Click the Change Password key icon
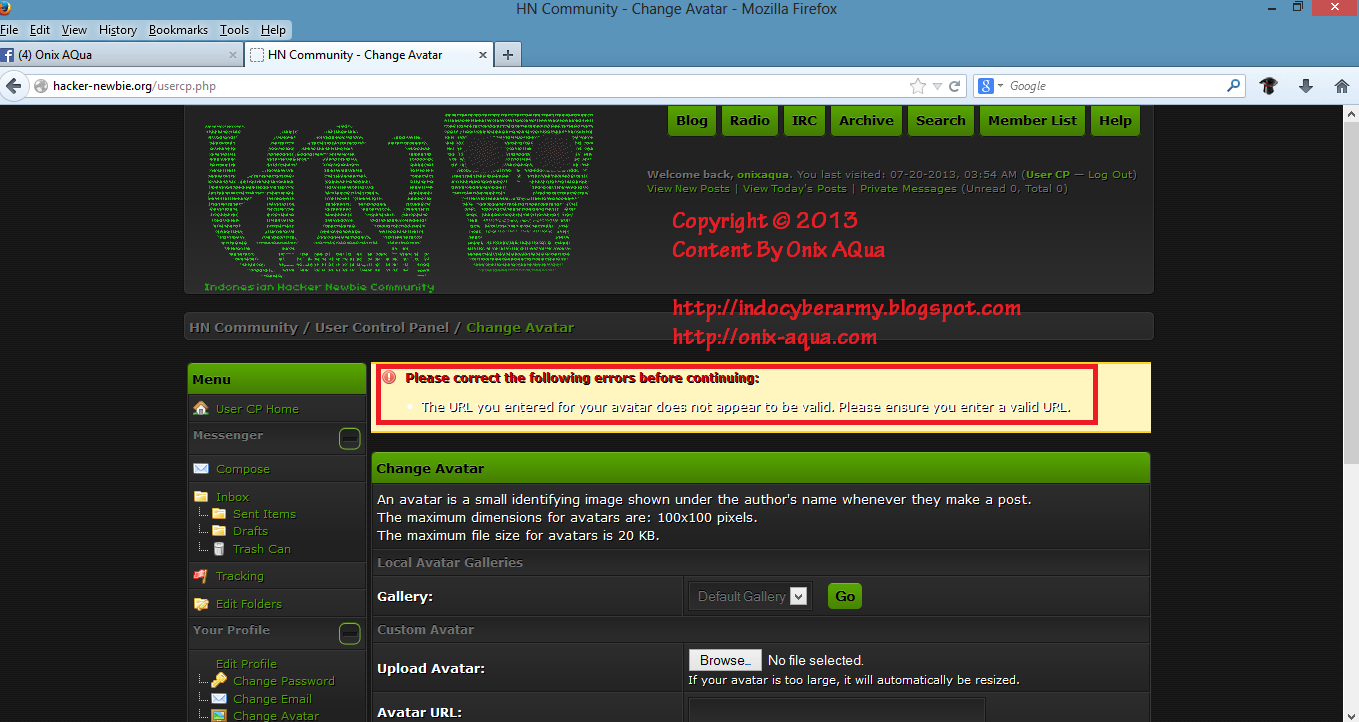 [219, 681]
